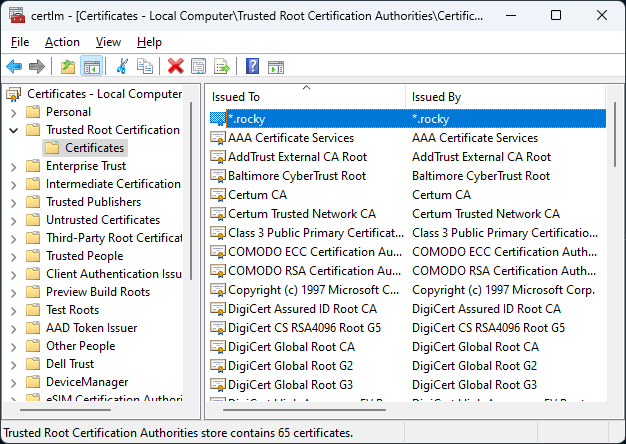
Task: Maximize the certlm window
Action: coord(556,15)
